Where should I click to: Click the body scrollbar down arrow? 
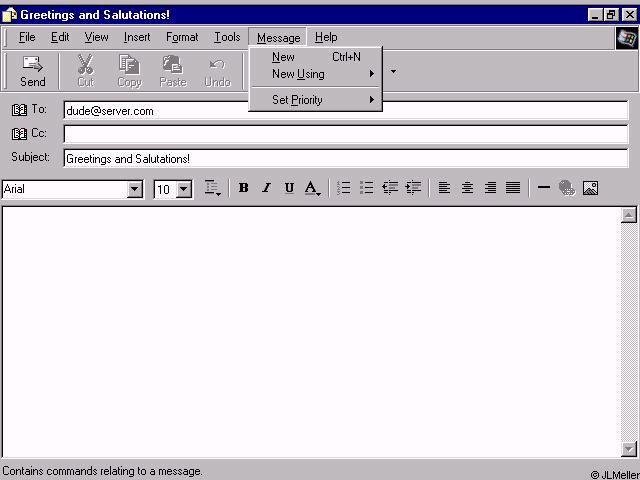[x=629, y=449]
